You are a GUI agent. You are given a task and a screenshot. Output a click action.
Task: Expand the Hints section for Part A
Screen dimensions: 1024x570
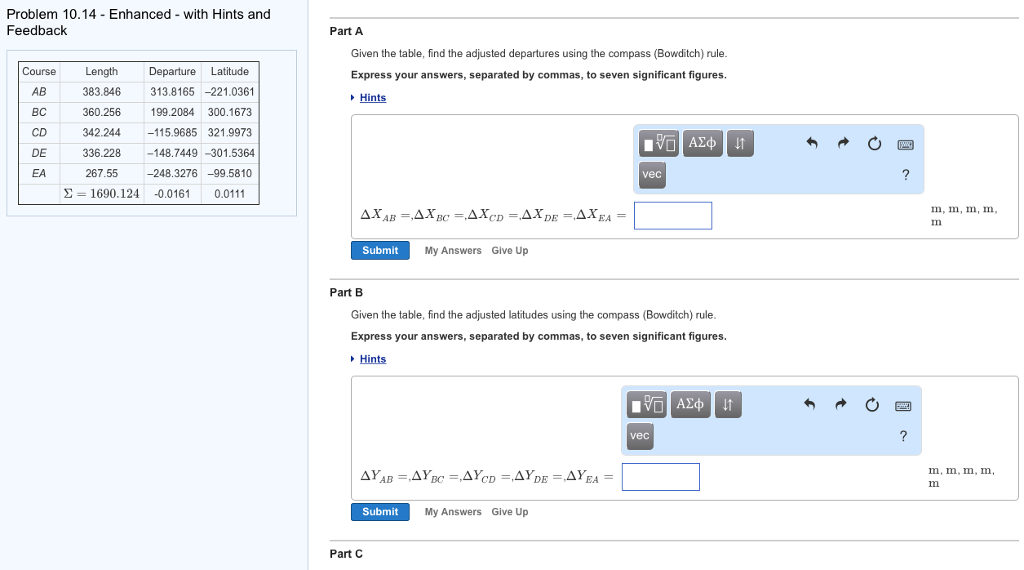pos(372,97)
